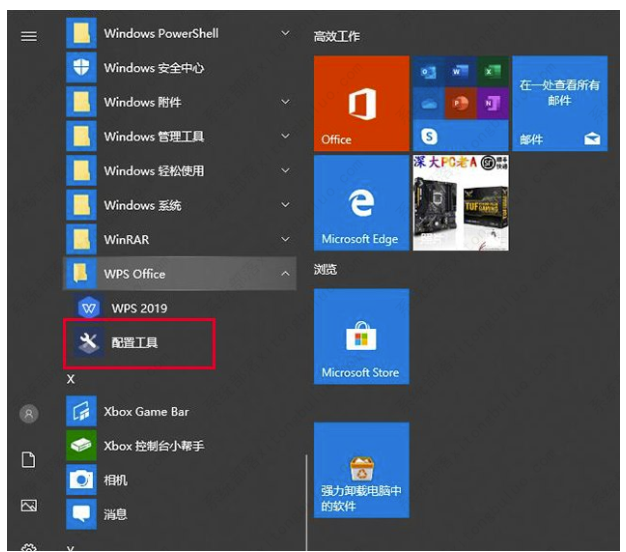Image resolution: width=626 pixels, height=552 pixels.
Task: Click the Word icon in the Office apps tile
Action: [x=460, y=72]
